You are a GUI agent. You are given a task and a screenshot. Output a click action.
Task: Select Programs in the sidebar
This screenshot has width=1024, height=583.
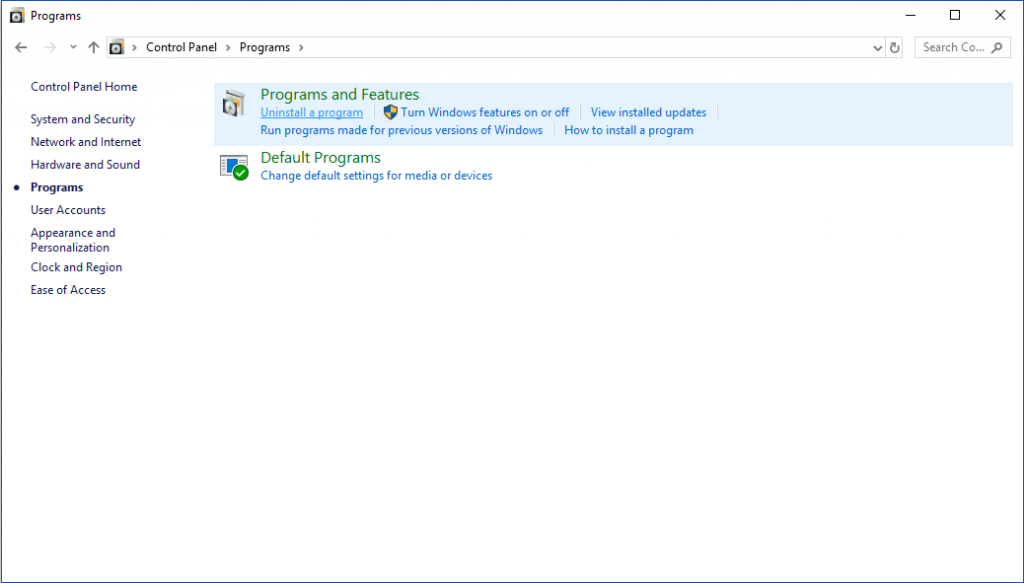[x=57, y=187]
